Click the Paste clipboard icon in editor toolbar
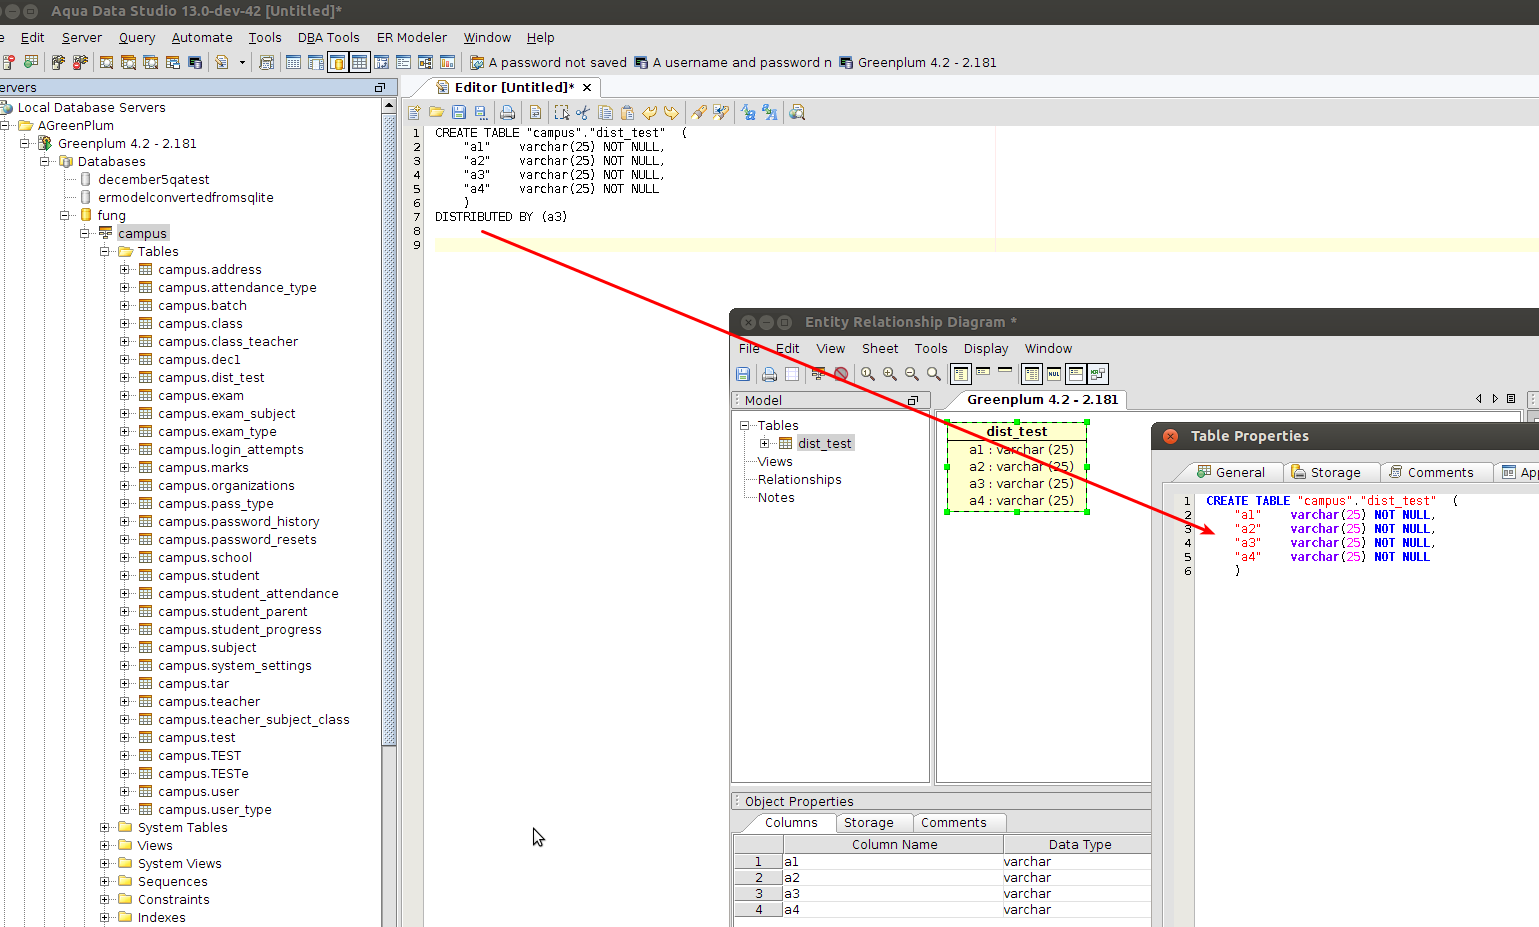1539x927 pixels. click(x=627, y=112)
